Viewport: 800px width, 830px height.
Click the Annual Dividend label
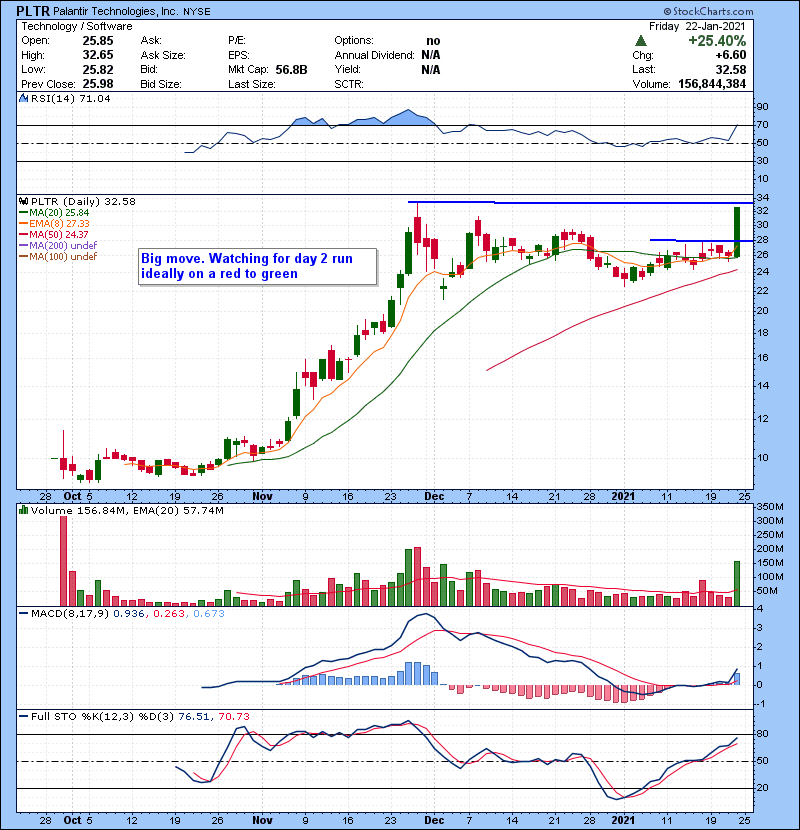click(374, 55)
